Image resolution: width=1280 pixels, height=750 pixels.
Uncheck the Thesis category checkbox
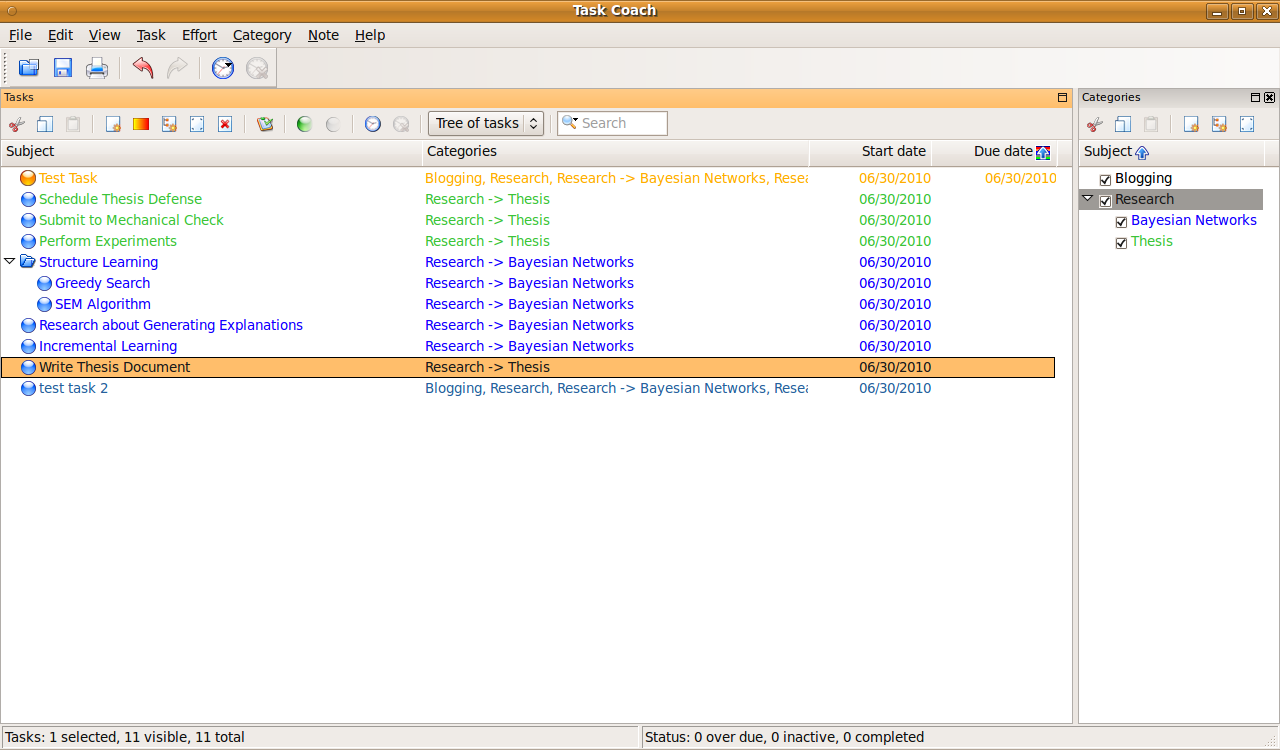tap(1121, 242)
